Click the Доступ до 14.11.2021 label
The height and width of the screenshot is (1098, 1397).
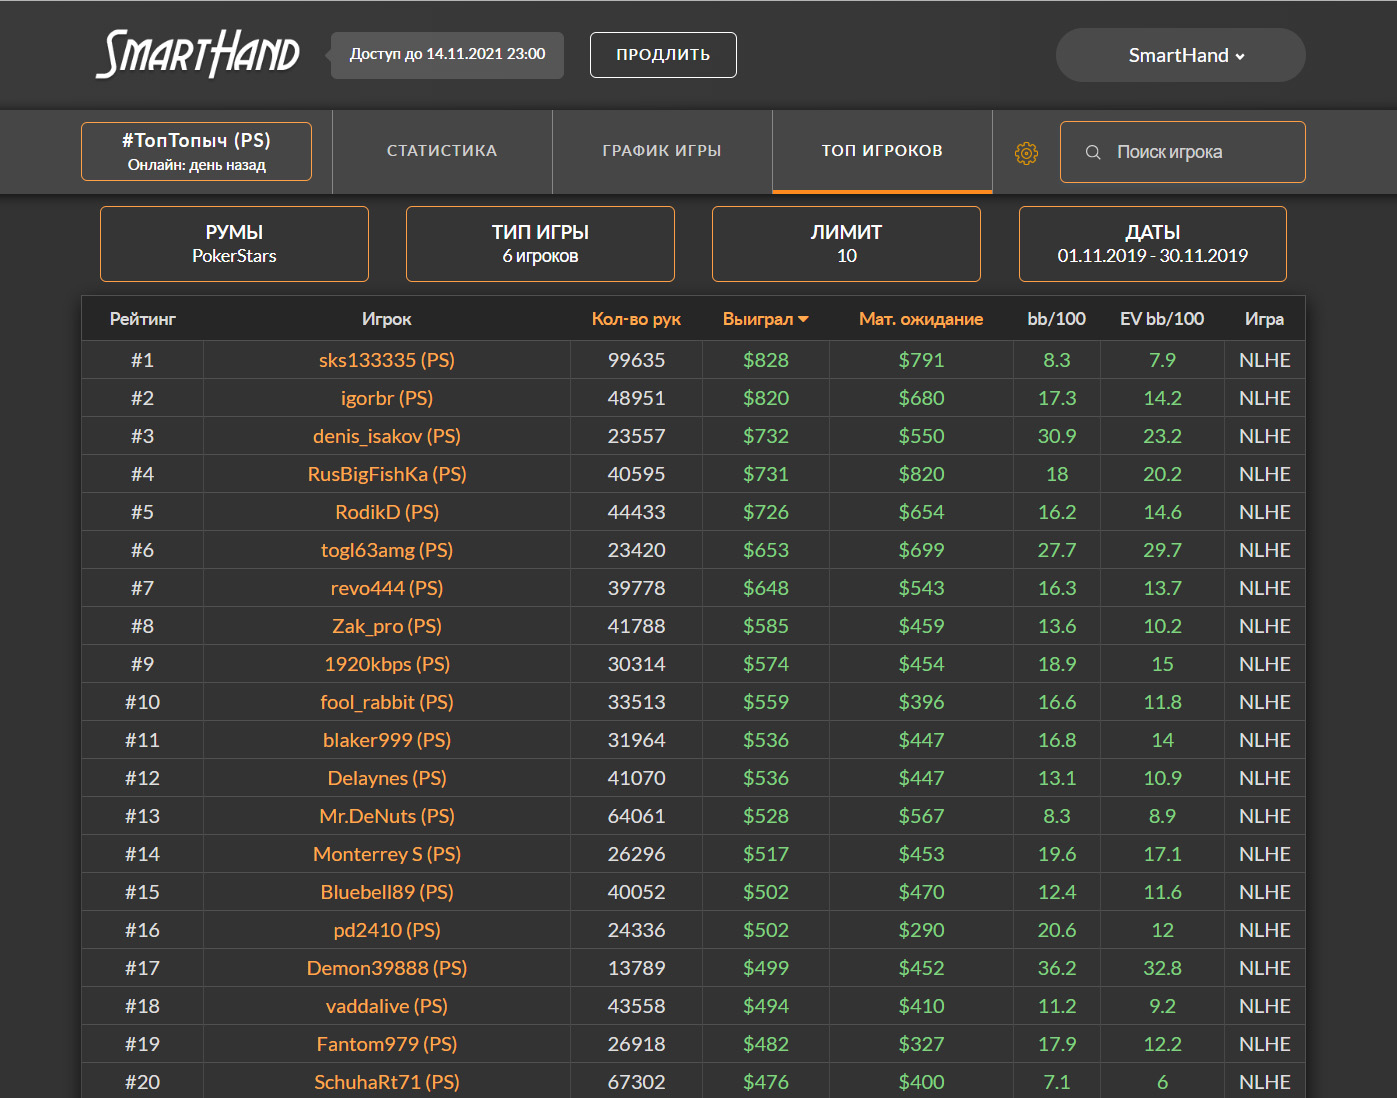pos(447,54)
